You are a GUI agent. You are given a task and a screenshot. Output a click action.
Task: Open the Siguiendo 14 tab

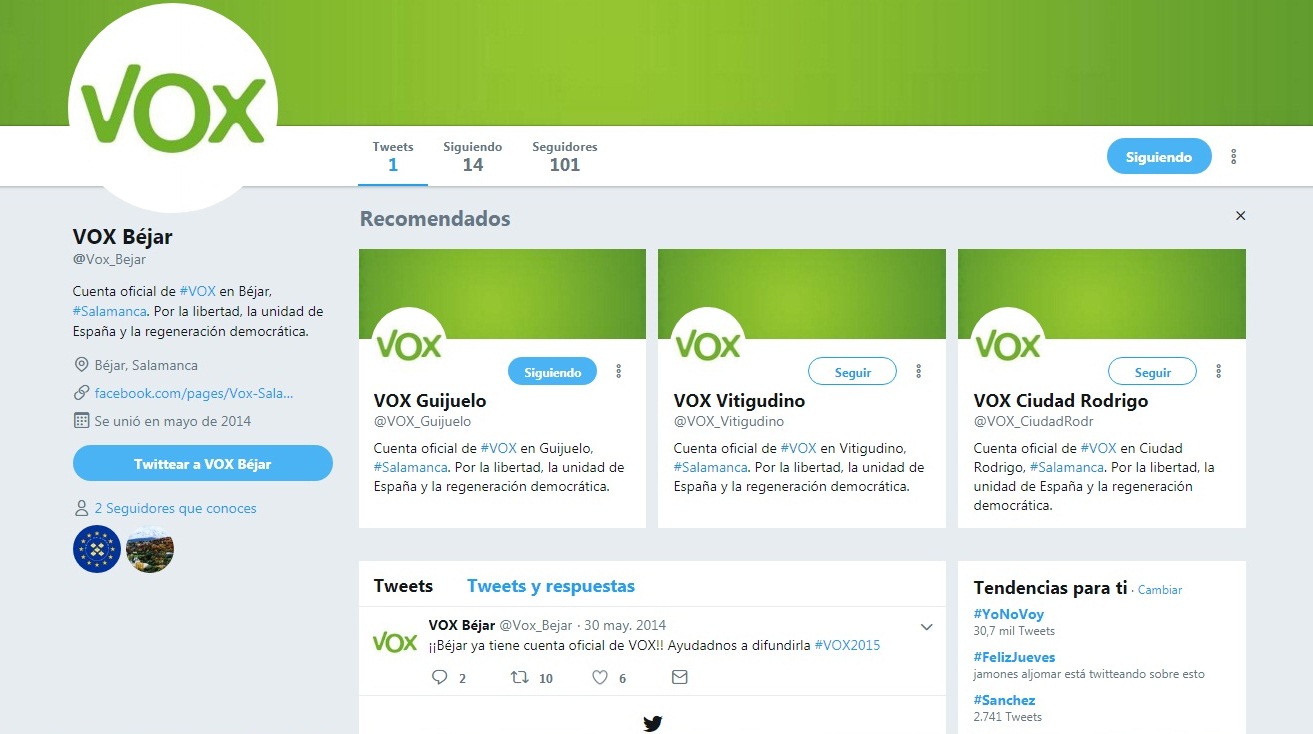(x=473, y=156)
